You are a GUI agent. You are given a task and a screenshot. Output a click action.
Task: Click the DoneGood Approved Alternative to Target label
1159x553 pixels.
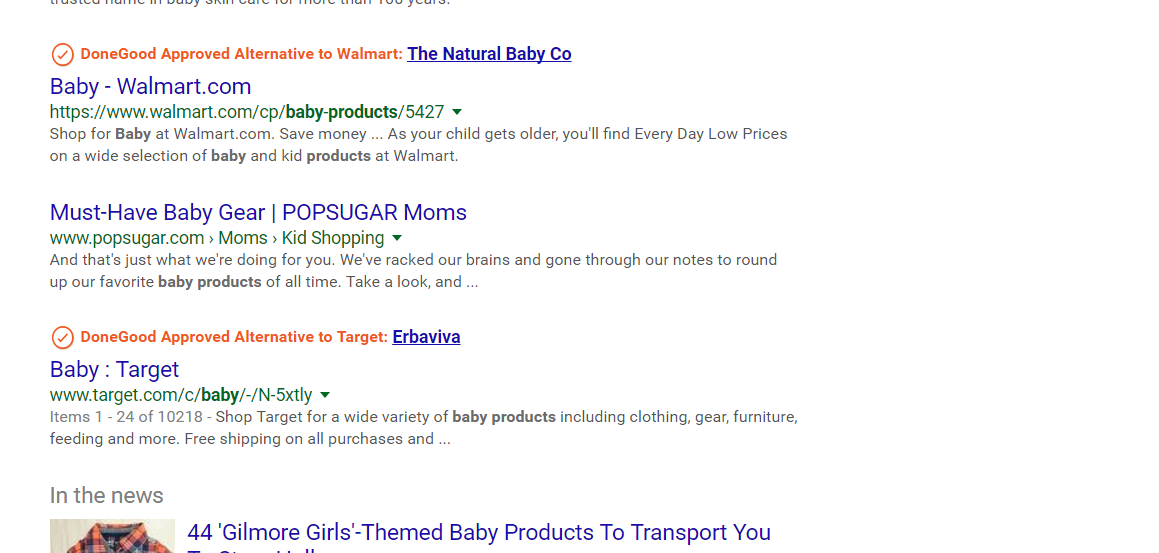point(234,337)
